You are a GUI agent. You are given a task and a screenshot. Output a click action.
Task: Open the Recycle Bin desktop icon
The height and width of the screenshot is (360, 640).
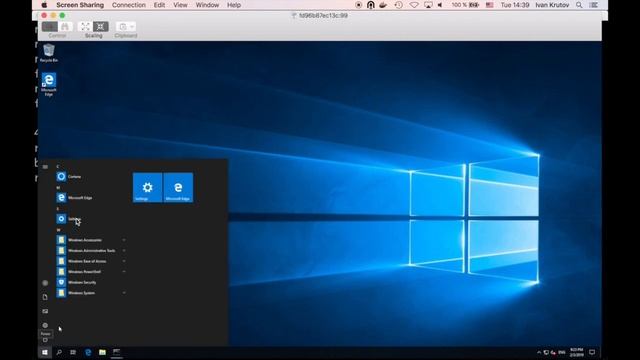[x=49, y=53]
